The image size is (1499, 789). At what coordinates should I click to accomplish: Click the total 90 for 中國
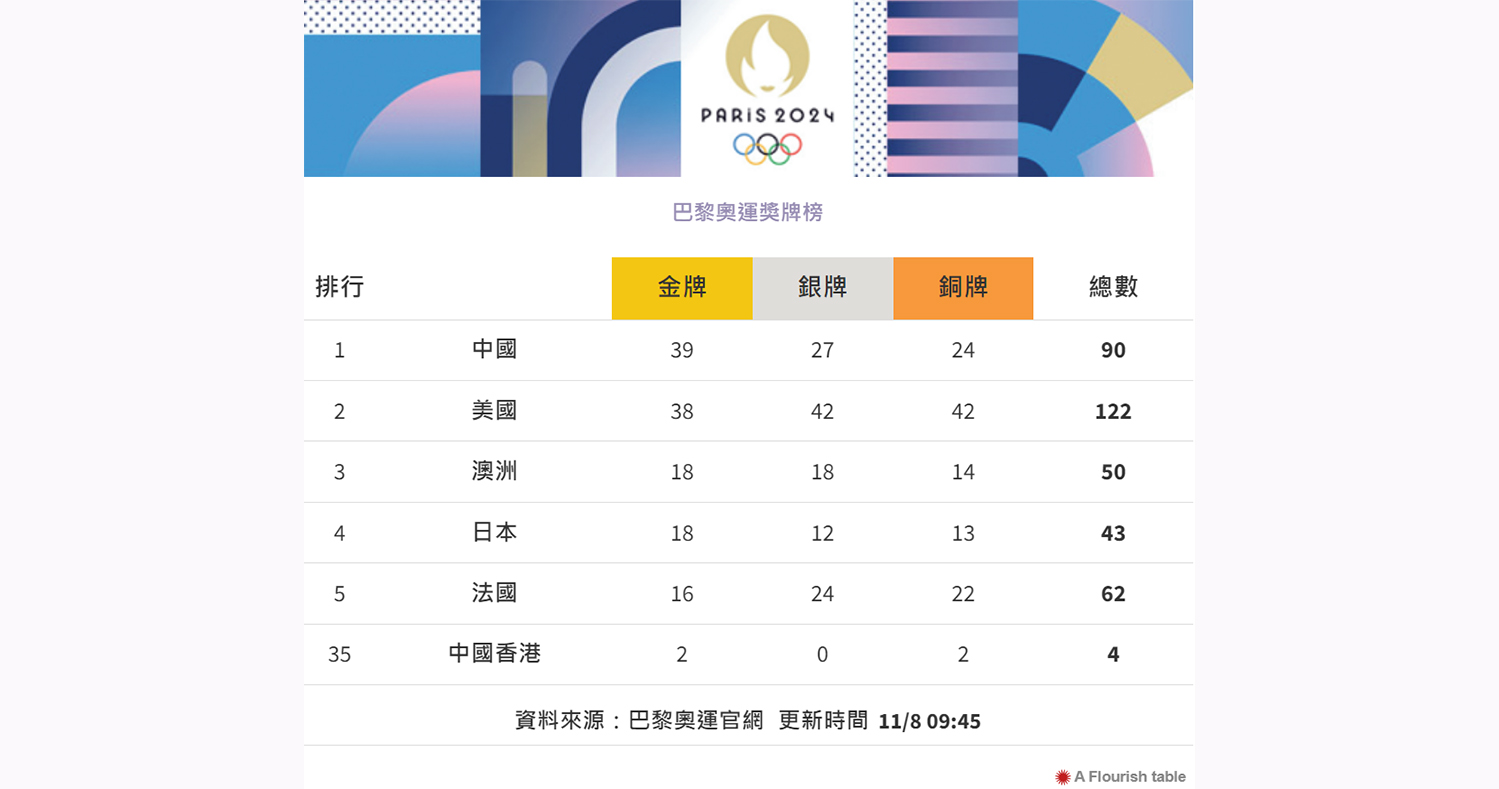tap(1113, 350)
